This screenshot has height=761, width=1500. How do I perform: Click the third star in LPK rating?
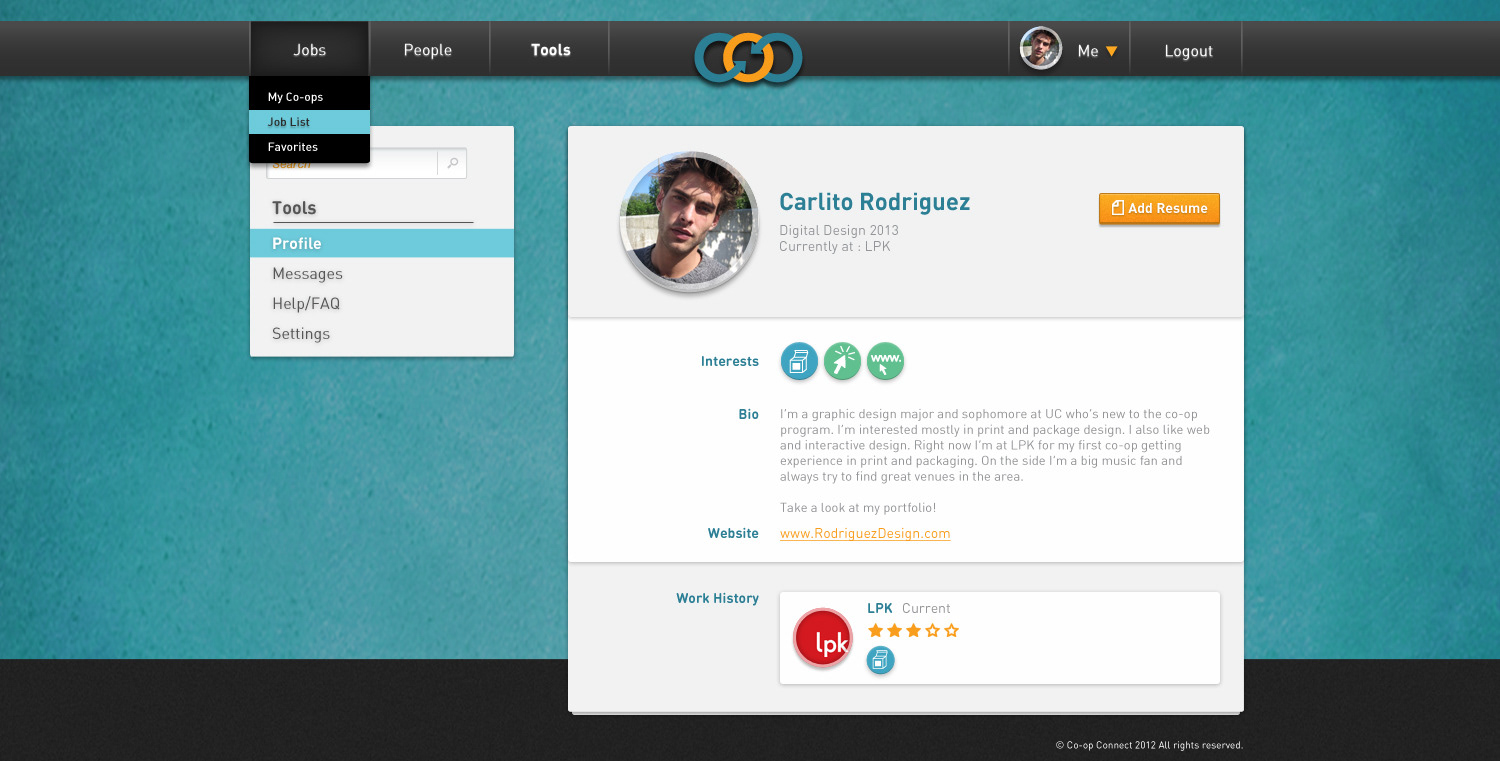[913, 631]
